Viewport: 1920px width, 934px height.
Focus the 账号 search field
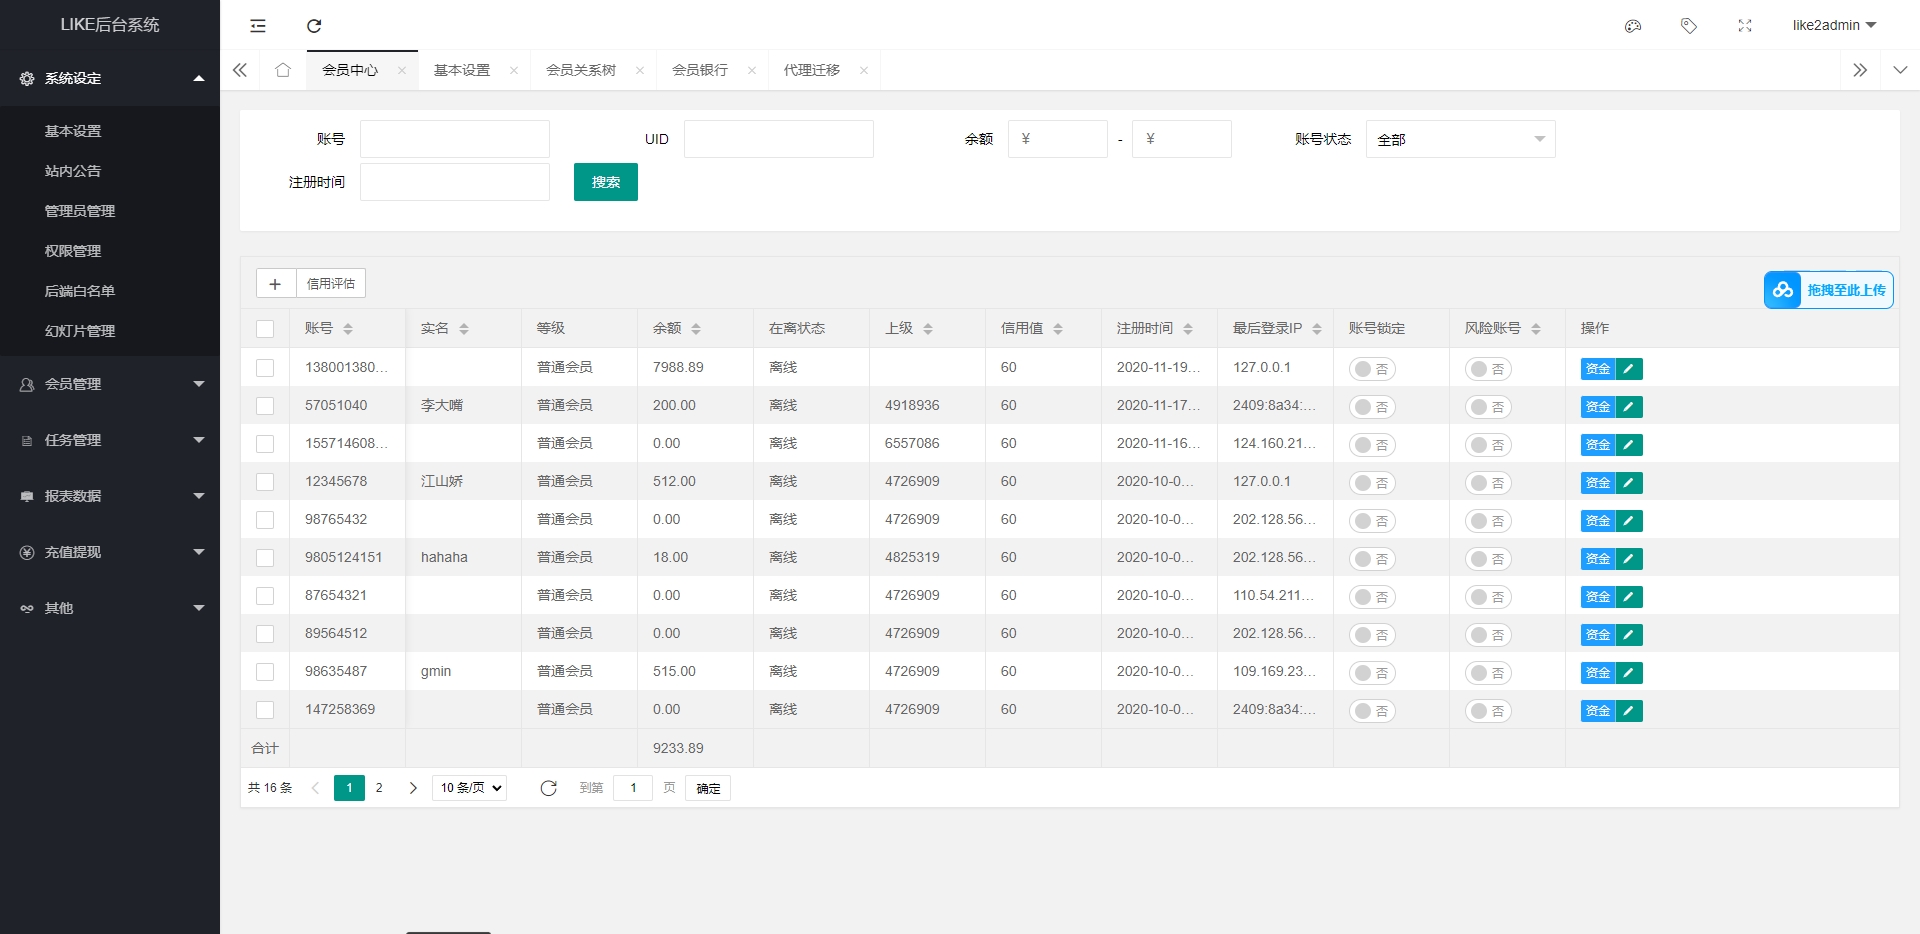click(x=455, y=139)
